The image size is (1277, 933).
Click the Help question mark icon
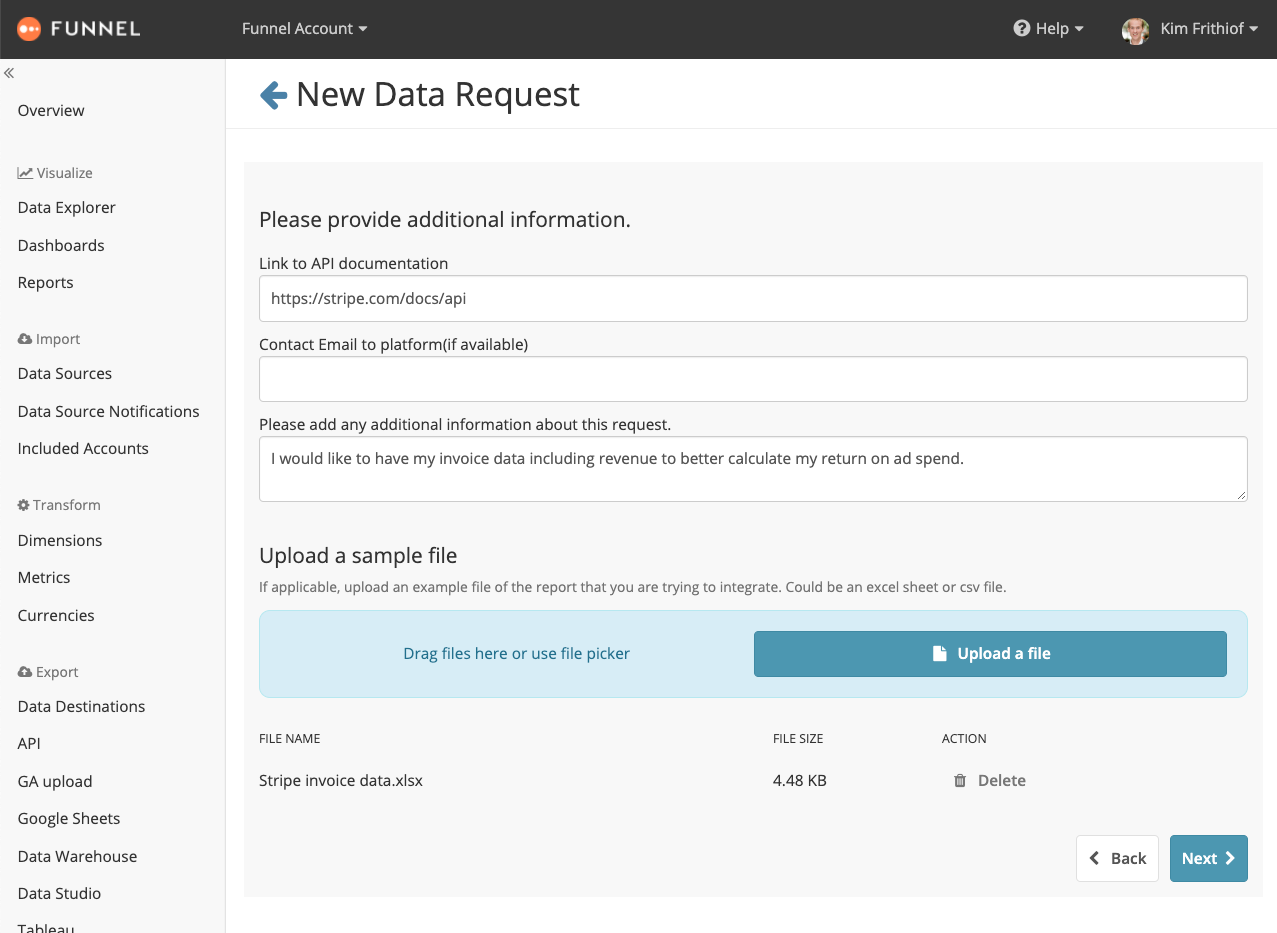point(1021,29)
